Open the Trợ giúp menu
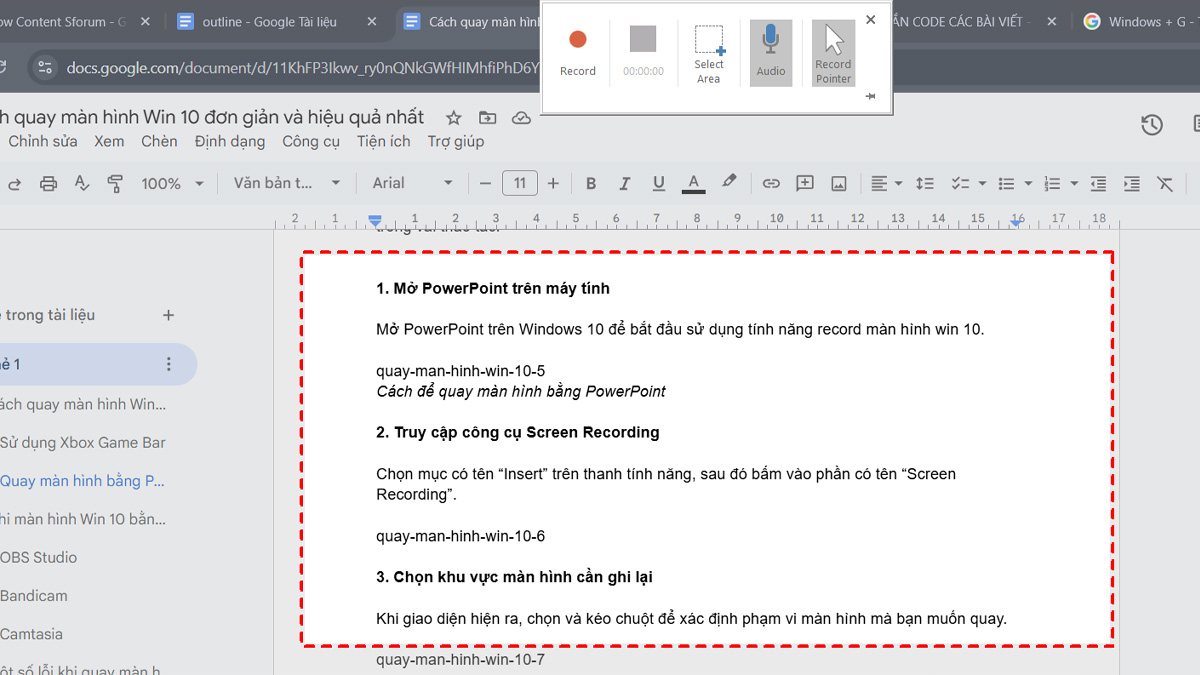 click(456, 142)
